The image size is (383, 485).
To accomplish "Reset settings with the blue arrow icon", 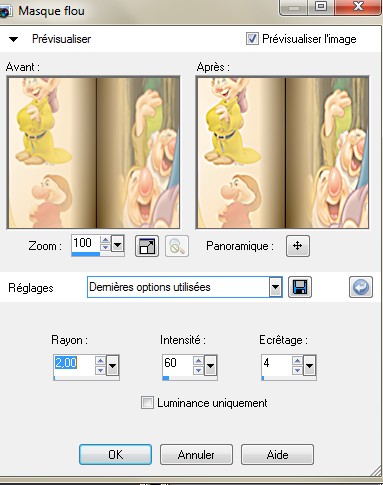I will point(361,287).
